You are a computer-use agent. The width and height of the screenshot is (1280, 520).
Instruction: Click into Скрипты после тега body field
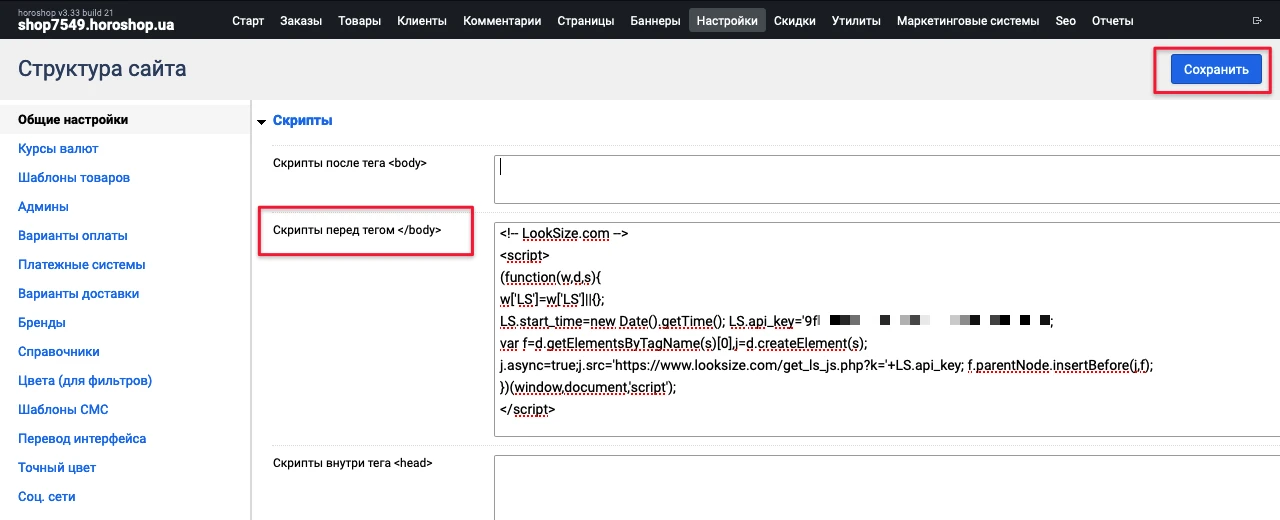(x=887, y=179)
